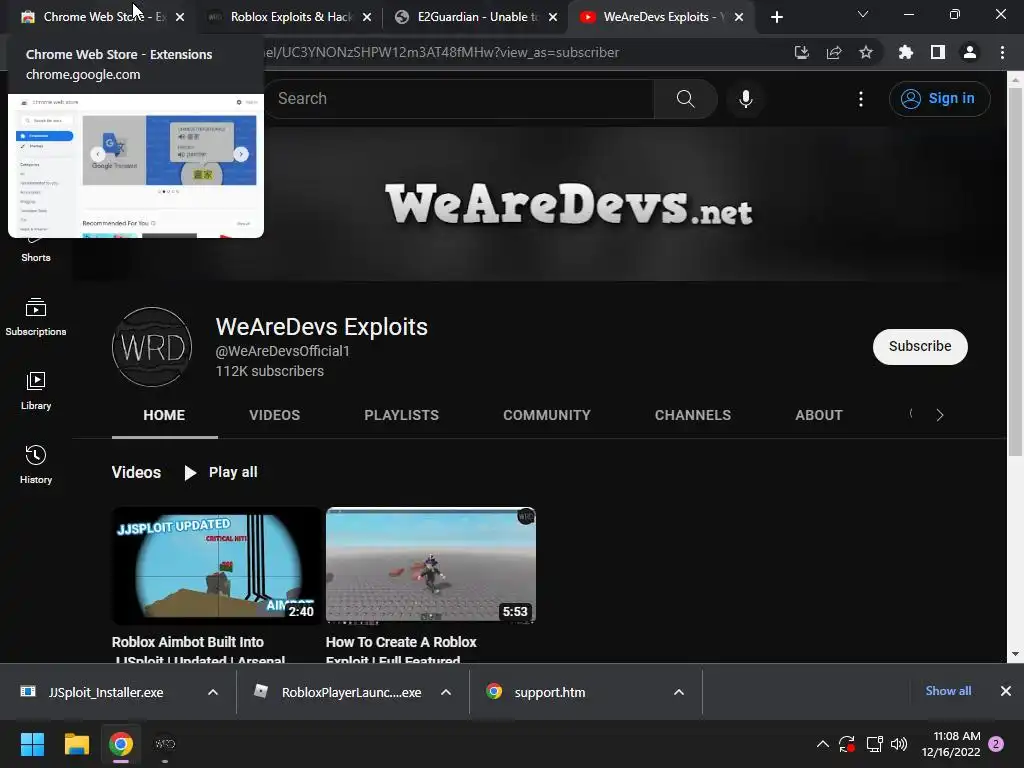This screenshot has width=1024, height=768.
Task: Click the share page icon
Action: point(834,52)
